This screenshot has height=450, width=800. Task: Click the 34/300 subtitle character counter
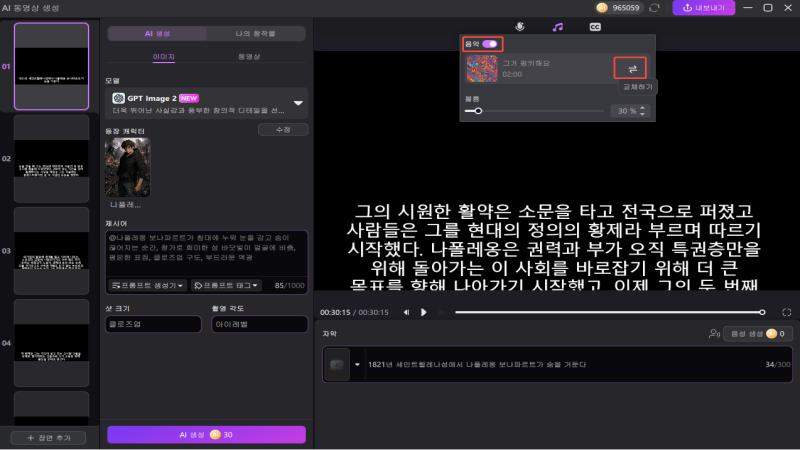click(778, 364)
